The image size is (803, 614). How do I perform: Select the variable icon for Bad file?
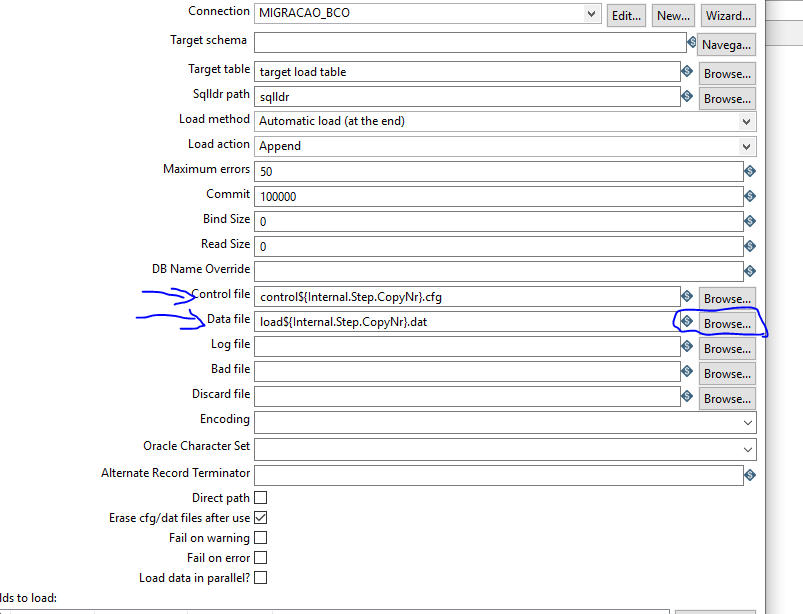pyautogui.click(x=688, y=373)
